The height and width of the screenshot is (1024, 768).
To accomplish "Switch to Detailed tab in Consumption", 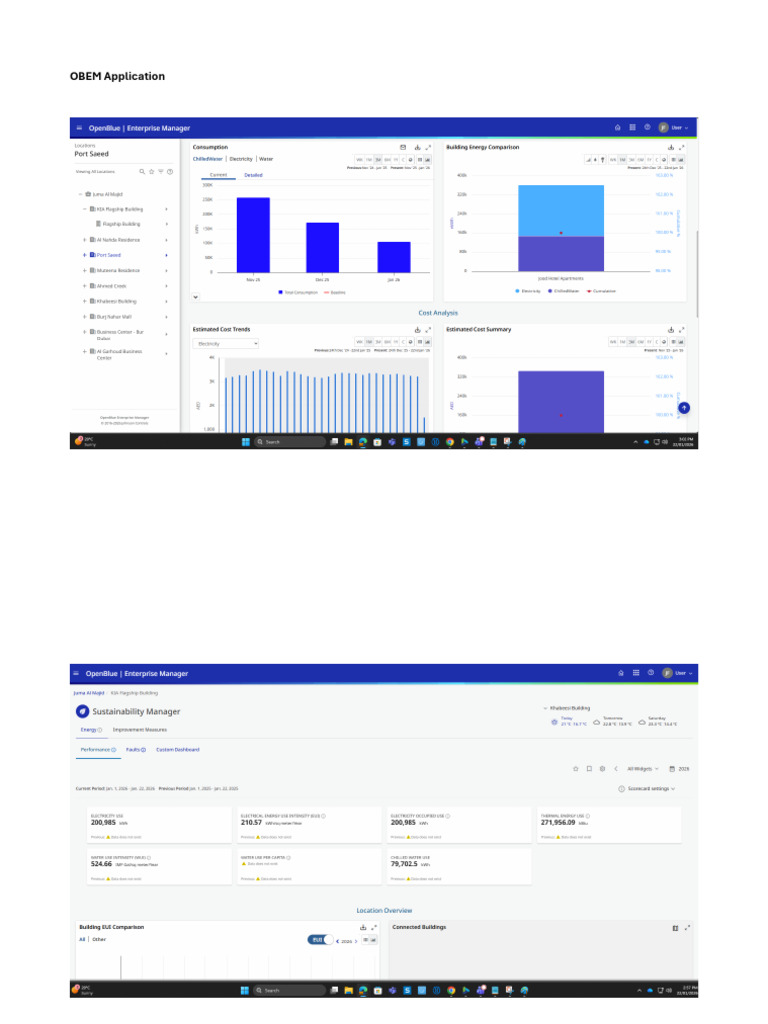I will [253, 175].
